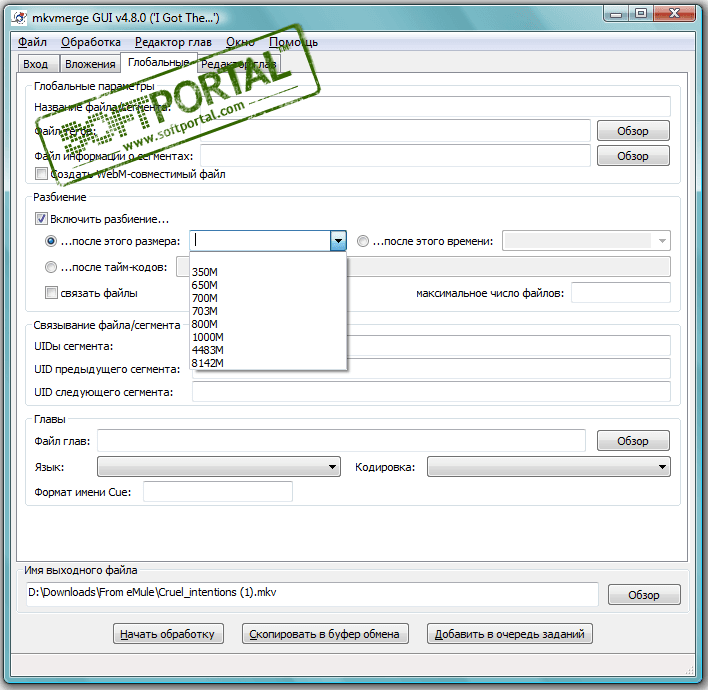Choose 703M from the size list

[268, 311]
